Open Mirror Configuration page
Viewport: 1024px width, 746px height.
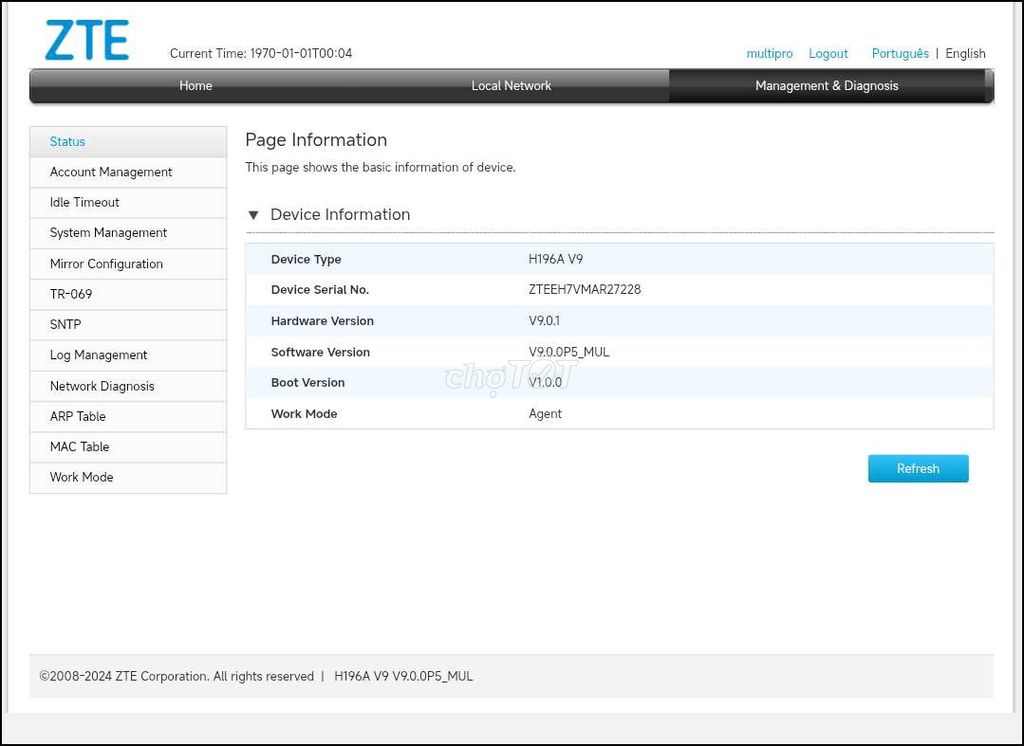(x=128, y=264)
